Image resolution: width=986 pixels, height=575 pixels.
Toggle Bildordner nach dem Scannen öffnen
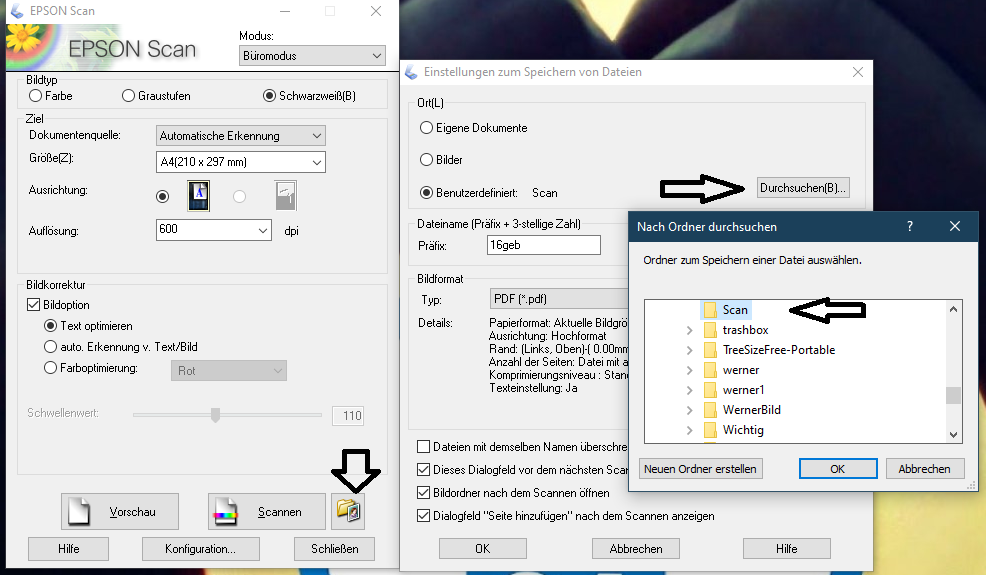click(424, 493)
